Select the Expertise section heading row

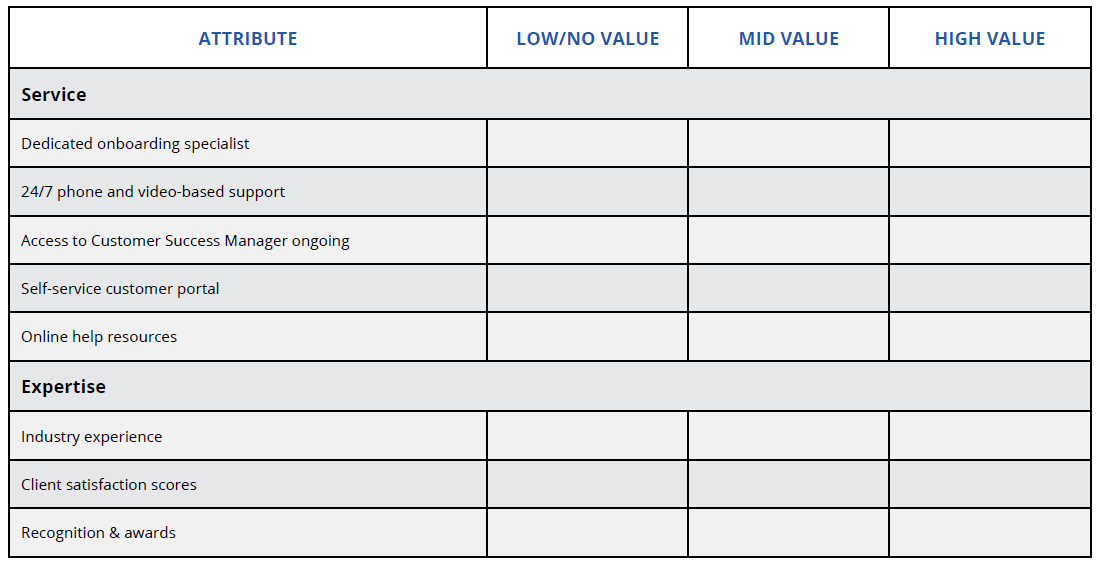click(x=63, y=387)
